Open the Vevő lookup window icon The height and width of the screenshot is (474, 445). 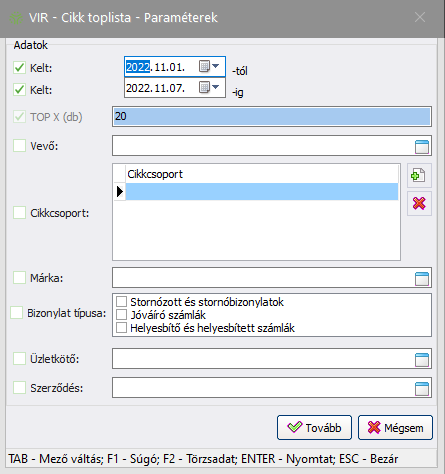422,147
